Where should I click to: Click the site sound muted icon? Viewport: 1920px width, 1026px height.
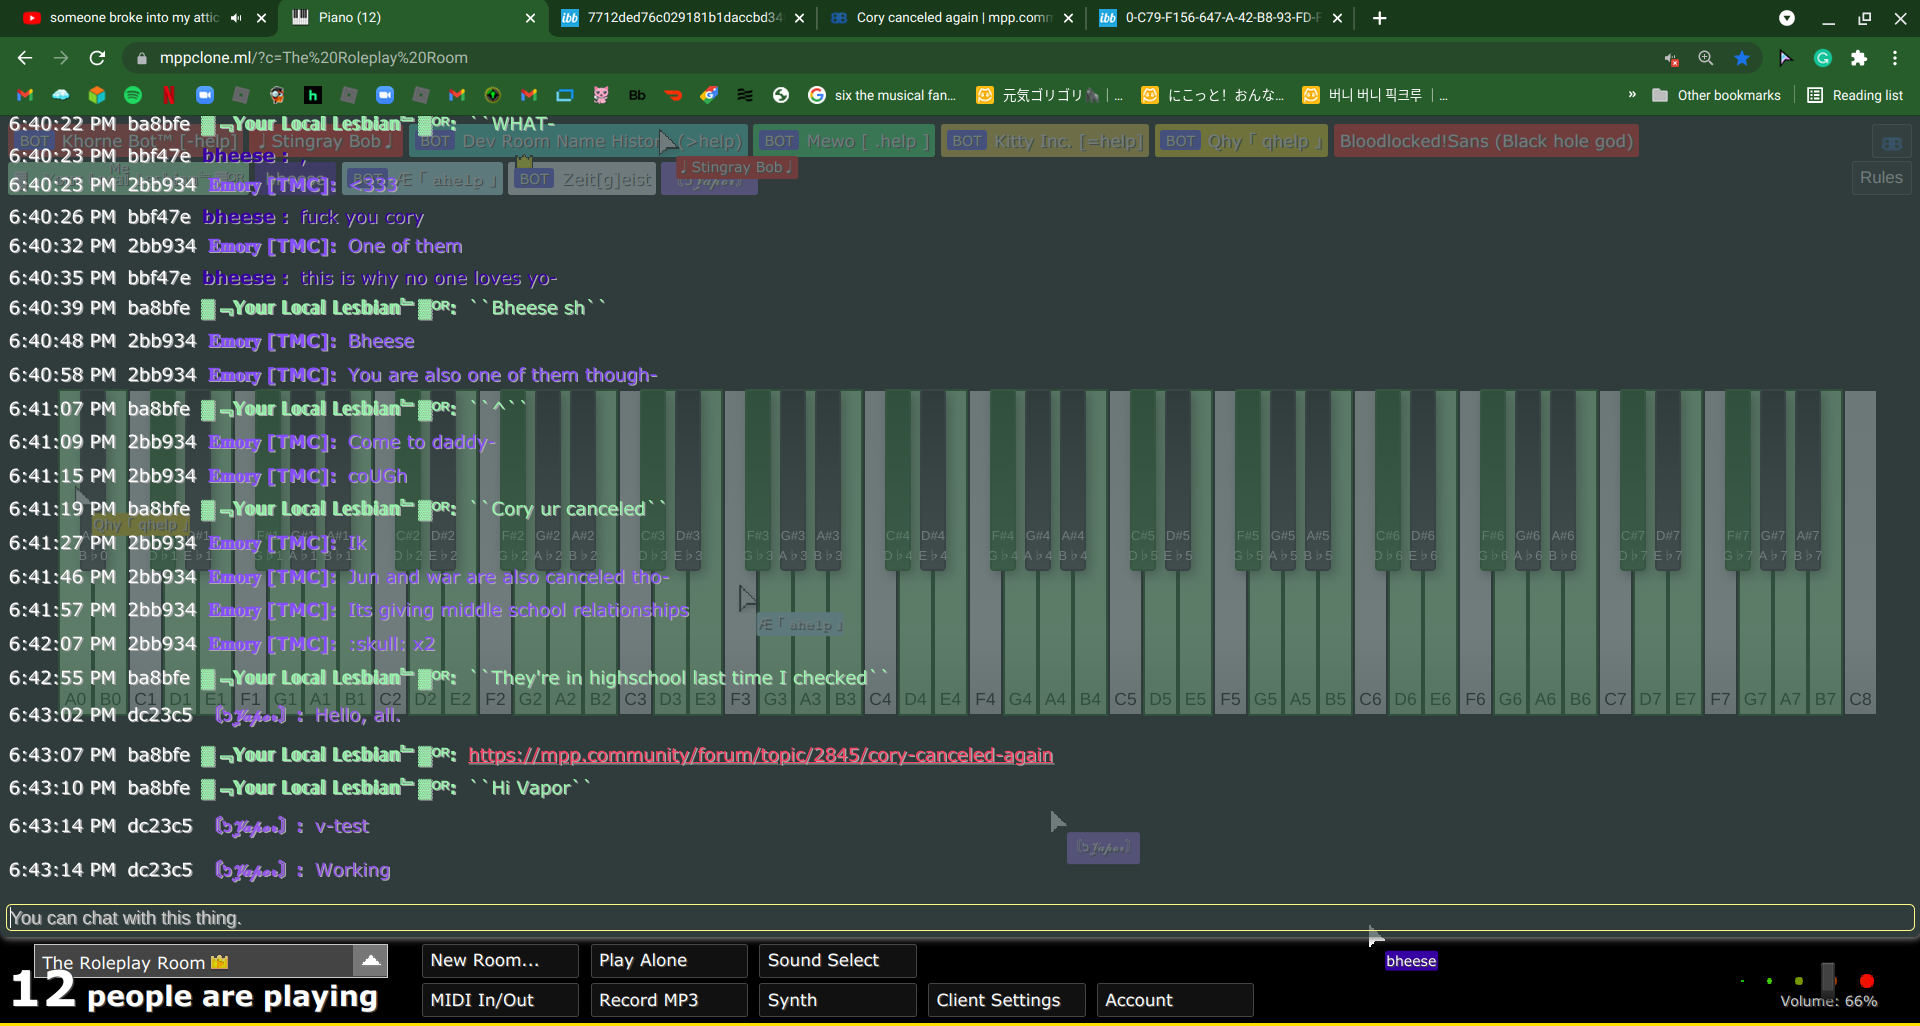[1671, 59]
